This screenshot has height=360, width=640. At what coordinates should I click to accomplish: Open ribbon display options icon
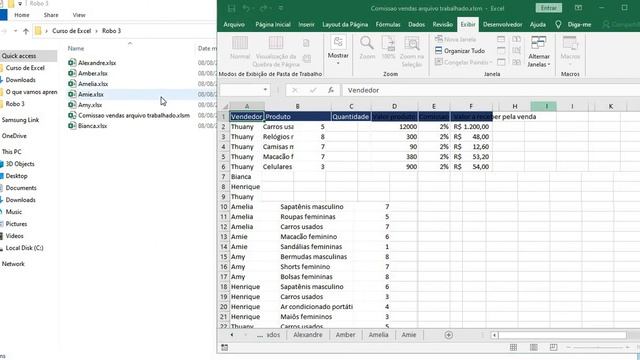578,8
